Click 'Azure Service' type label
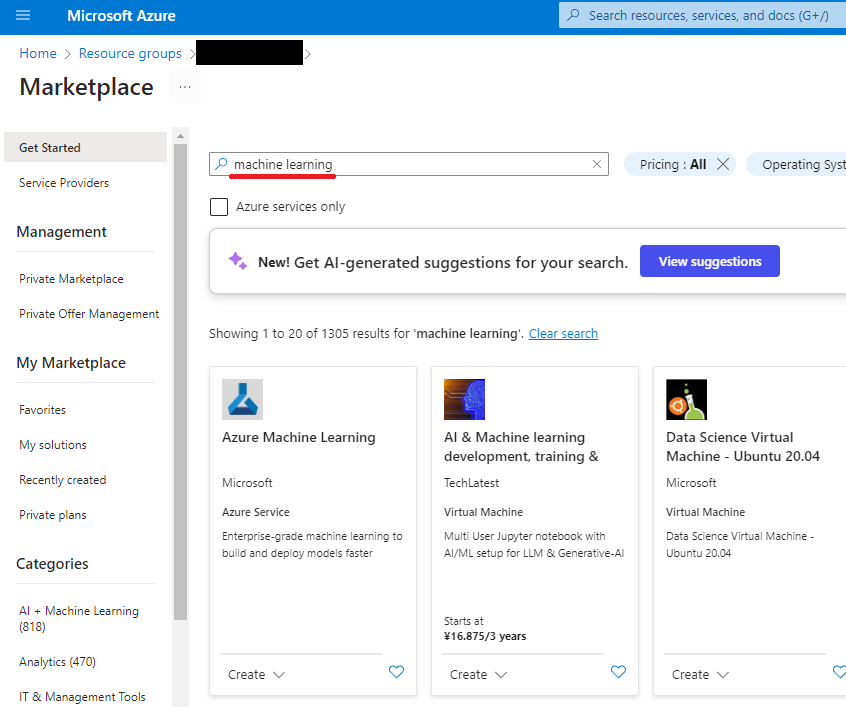The image size is (846, 707). (x=256, y=512)
